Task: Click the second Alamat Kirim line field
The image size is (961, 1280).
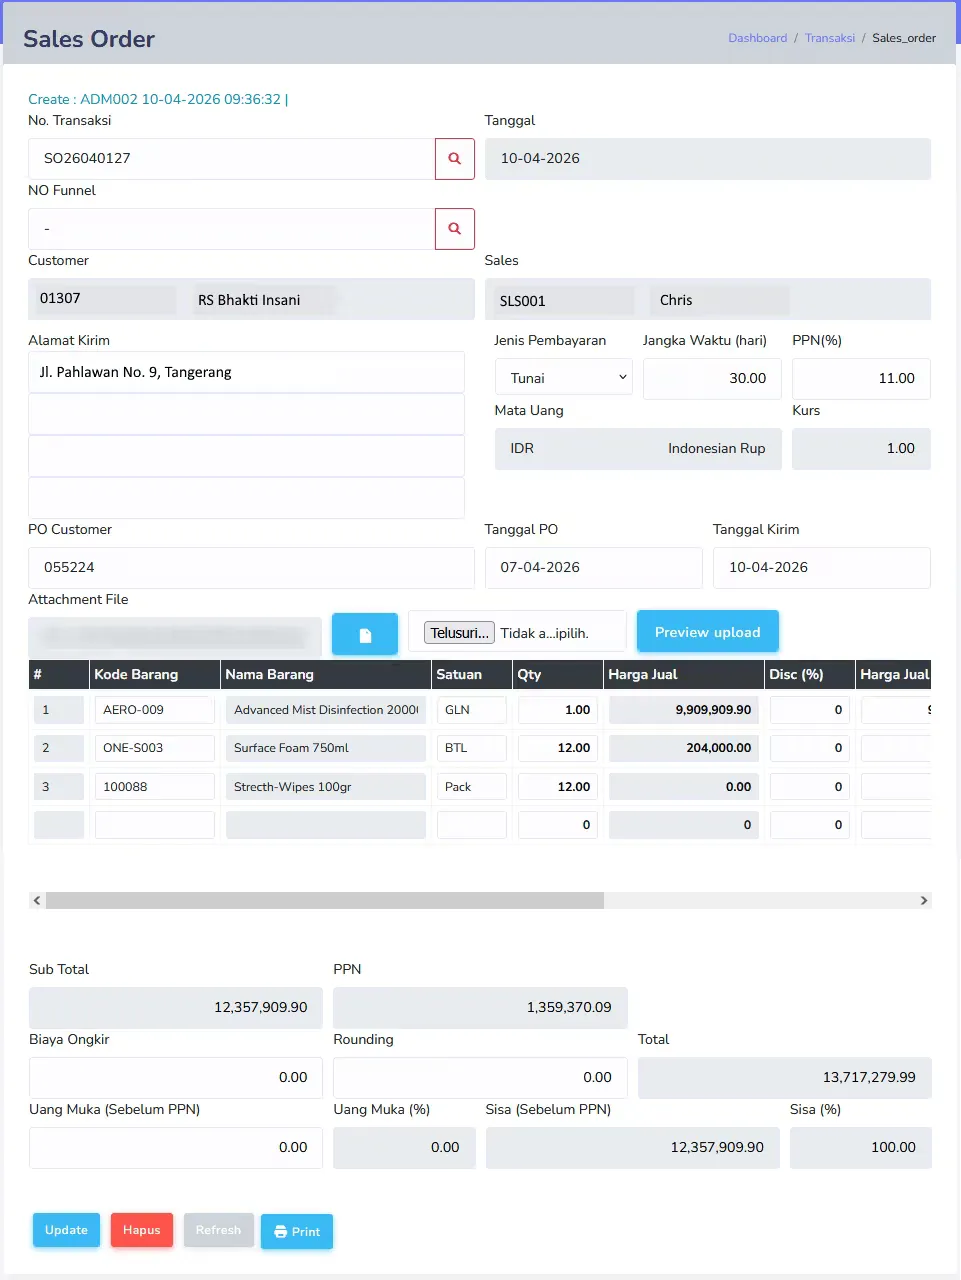Action: click(x=246, y=414)
